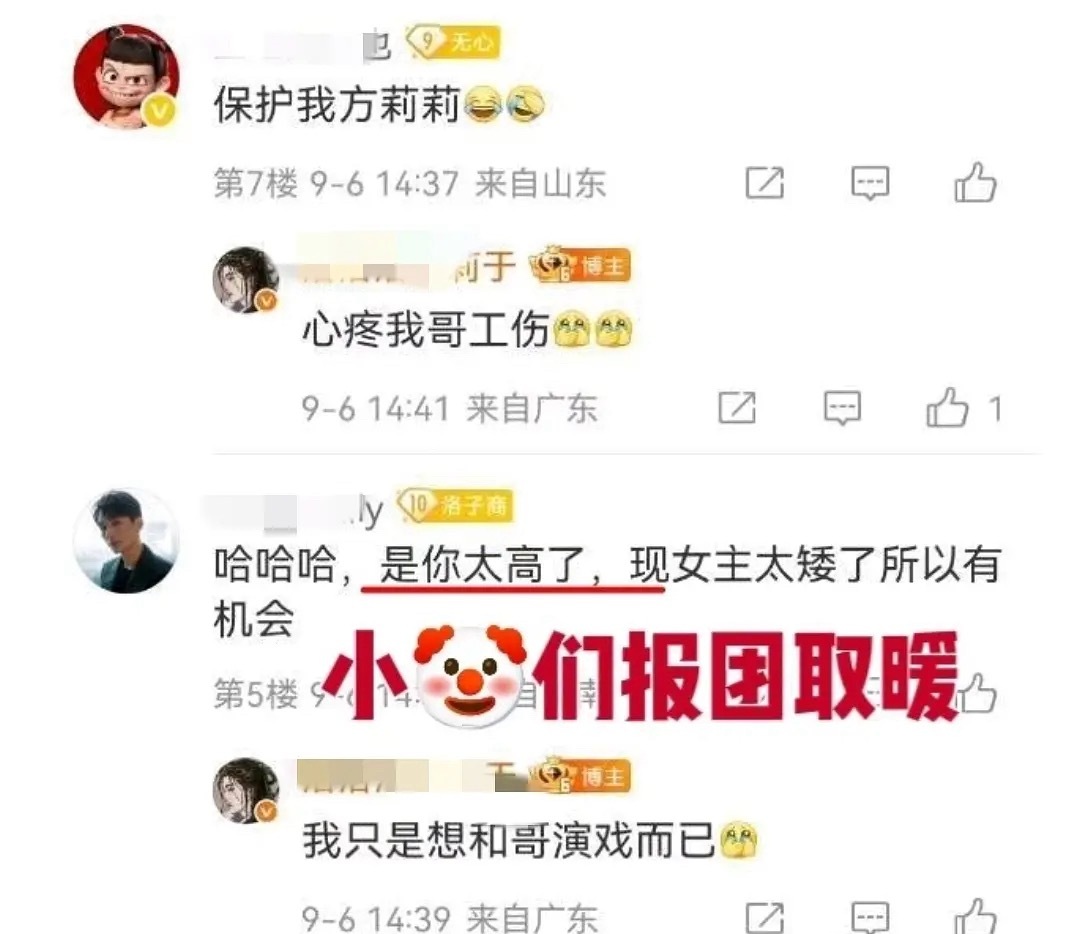The image size is (1080, 934).
Task: Tap the 无心 level 9 fan badge
Action: 453,41
